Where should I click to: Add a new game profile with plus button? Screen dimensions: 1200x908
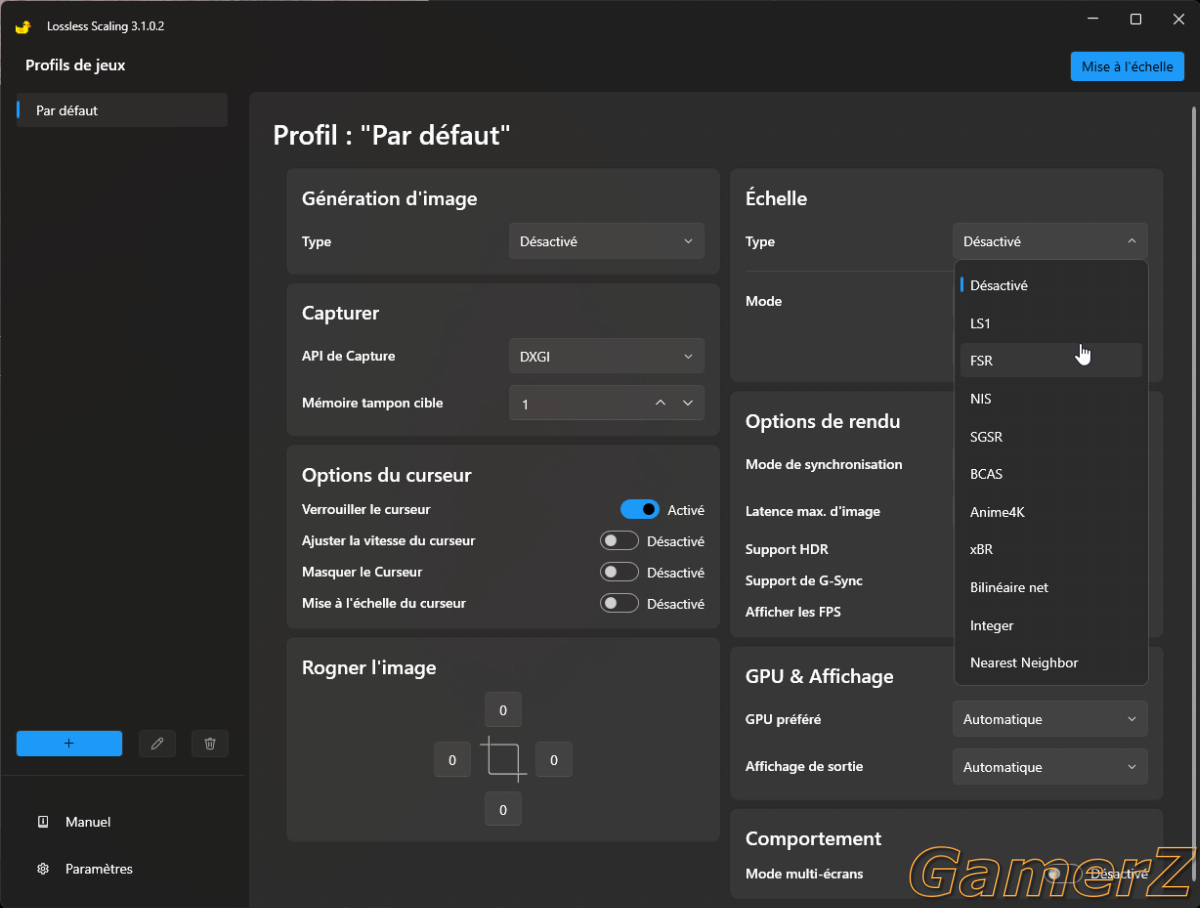[69, 743]
